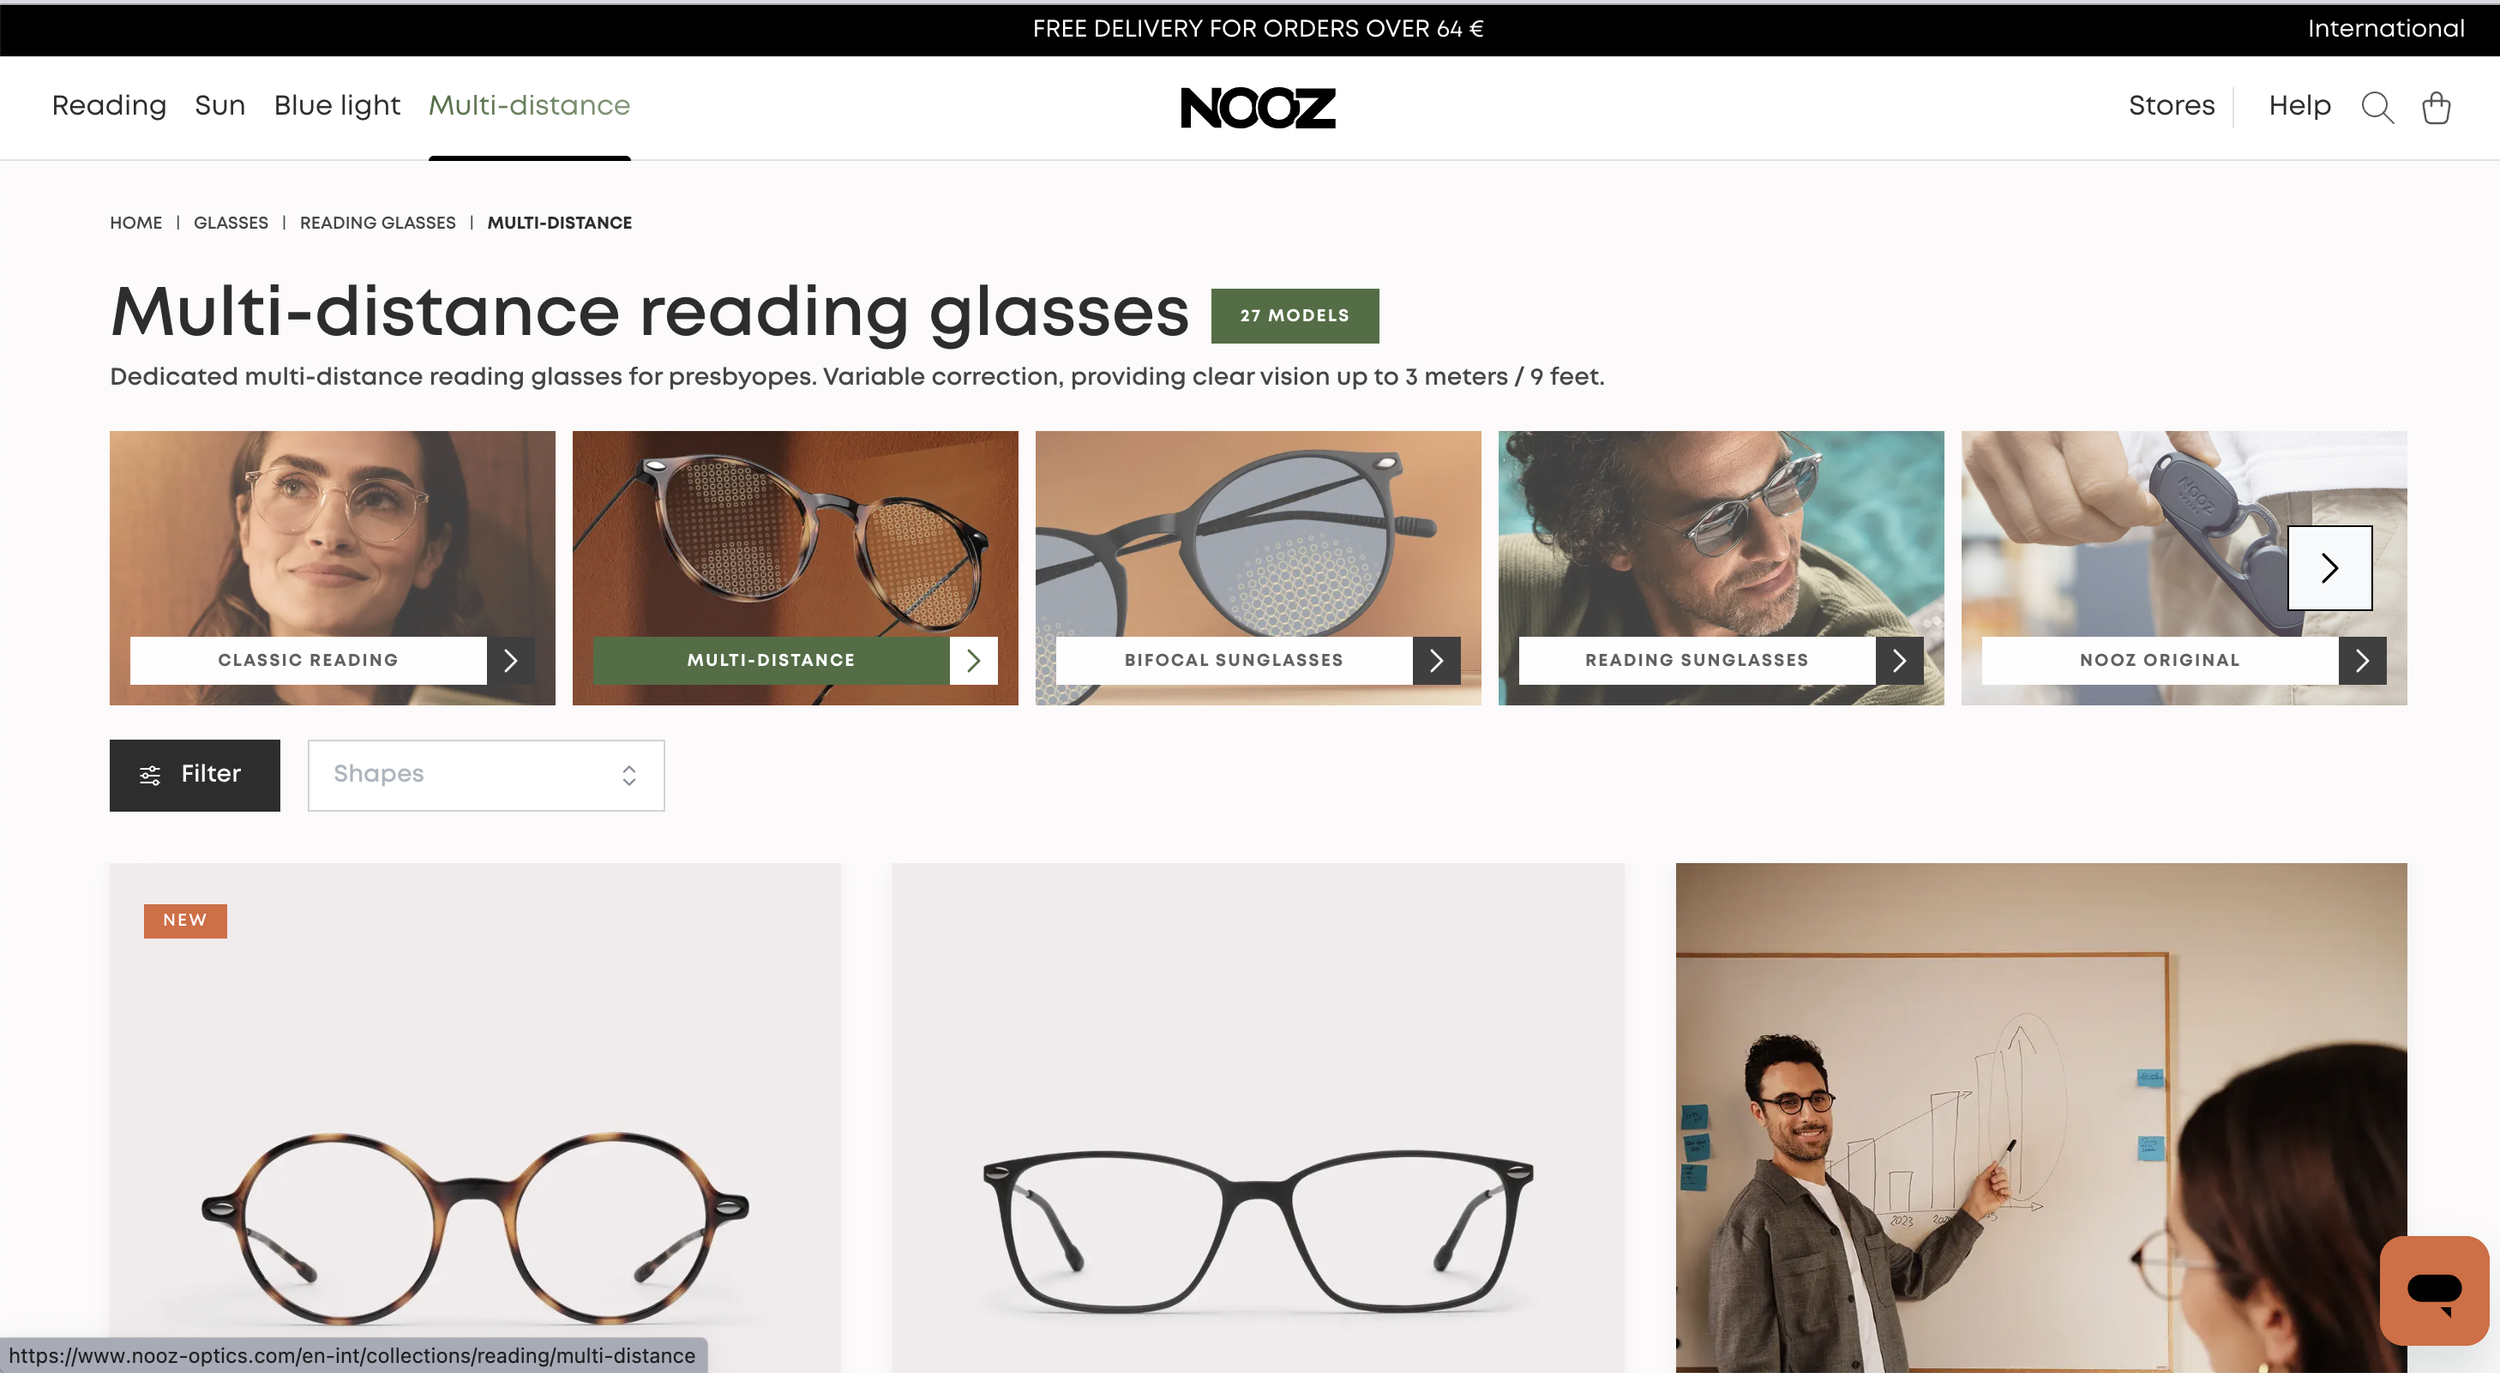The width and height of the screenshot is (2500, 1373).
Task: Select the Multi-distance nav tab
Action: click(x=529, y=106)
